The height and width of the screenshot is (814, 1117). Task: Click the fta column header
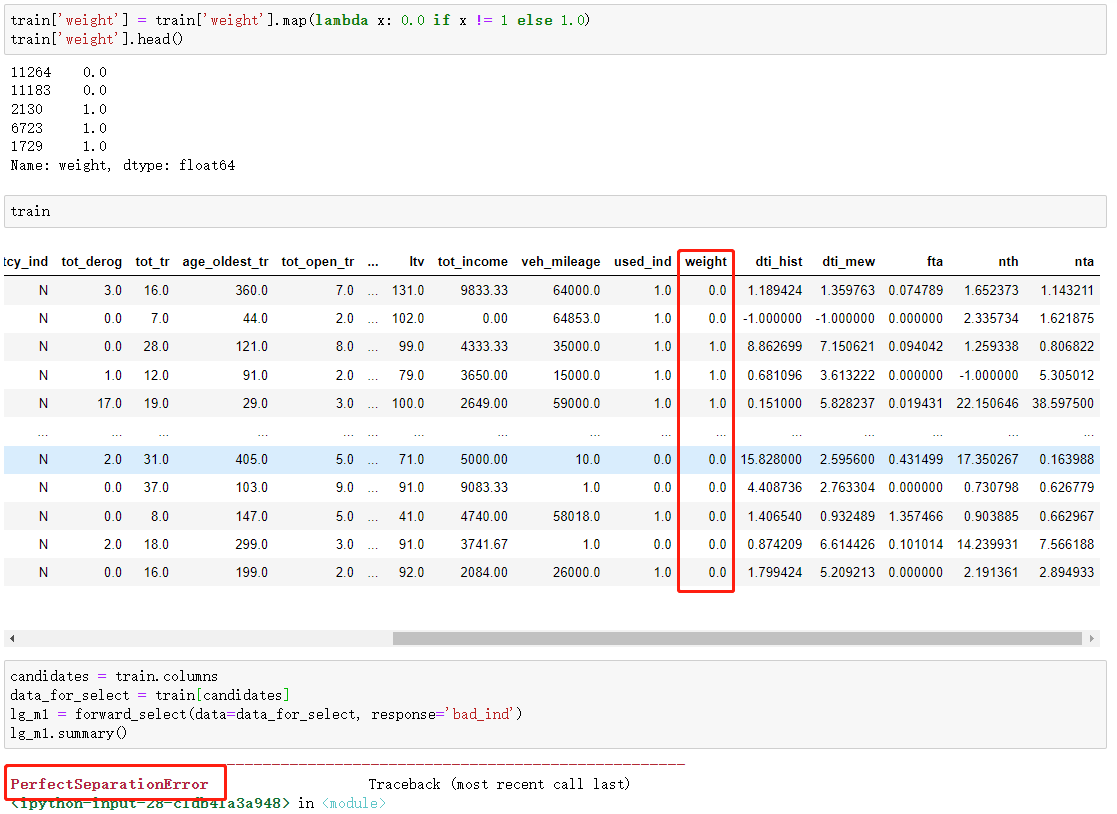934,261
